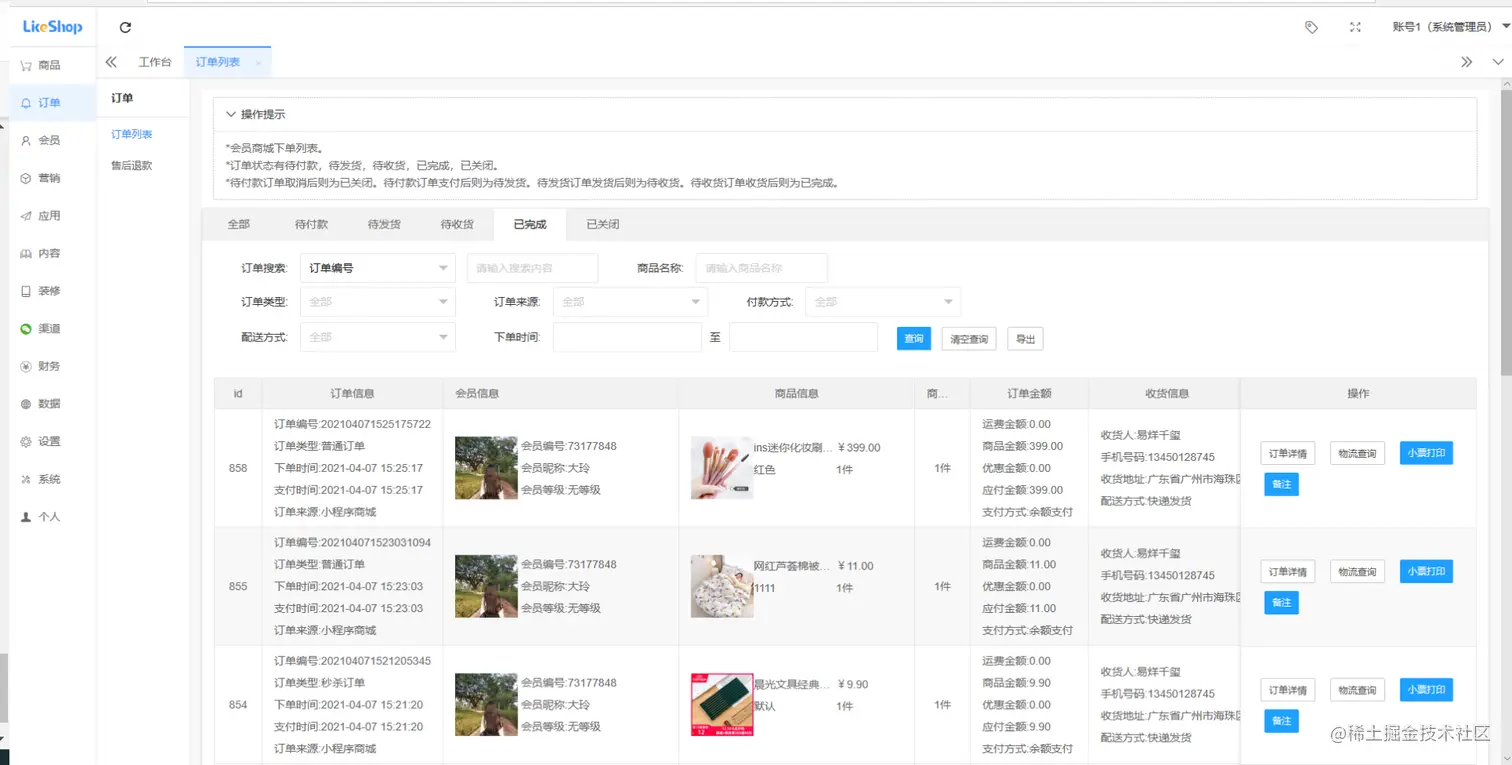This screenshot has height=765, width=1512.
Task: Click the makeup brush product thumbnail
Action: pyautogui.click(x=722, y=468)
